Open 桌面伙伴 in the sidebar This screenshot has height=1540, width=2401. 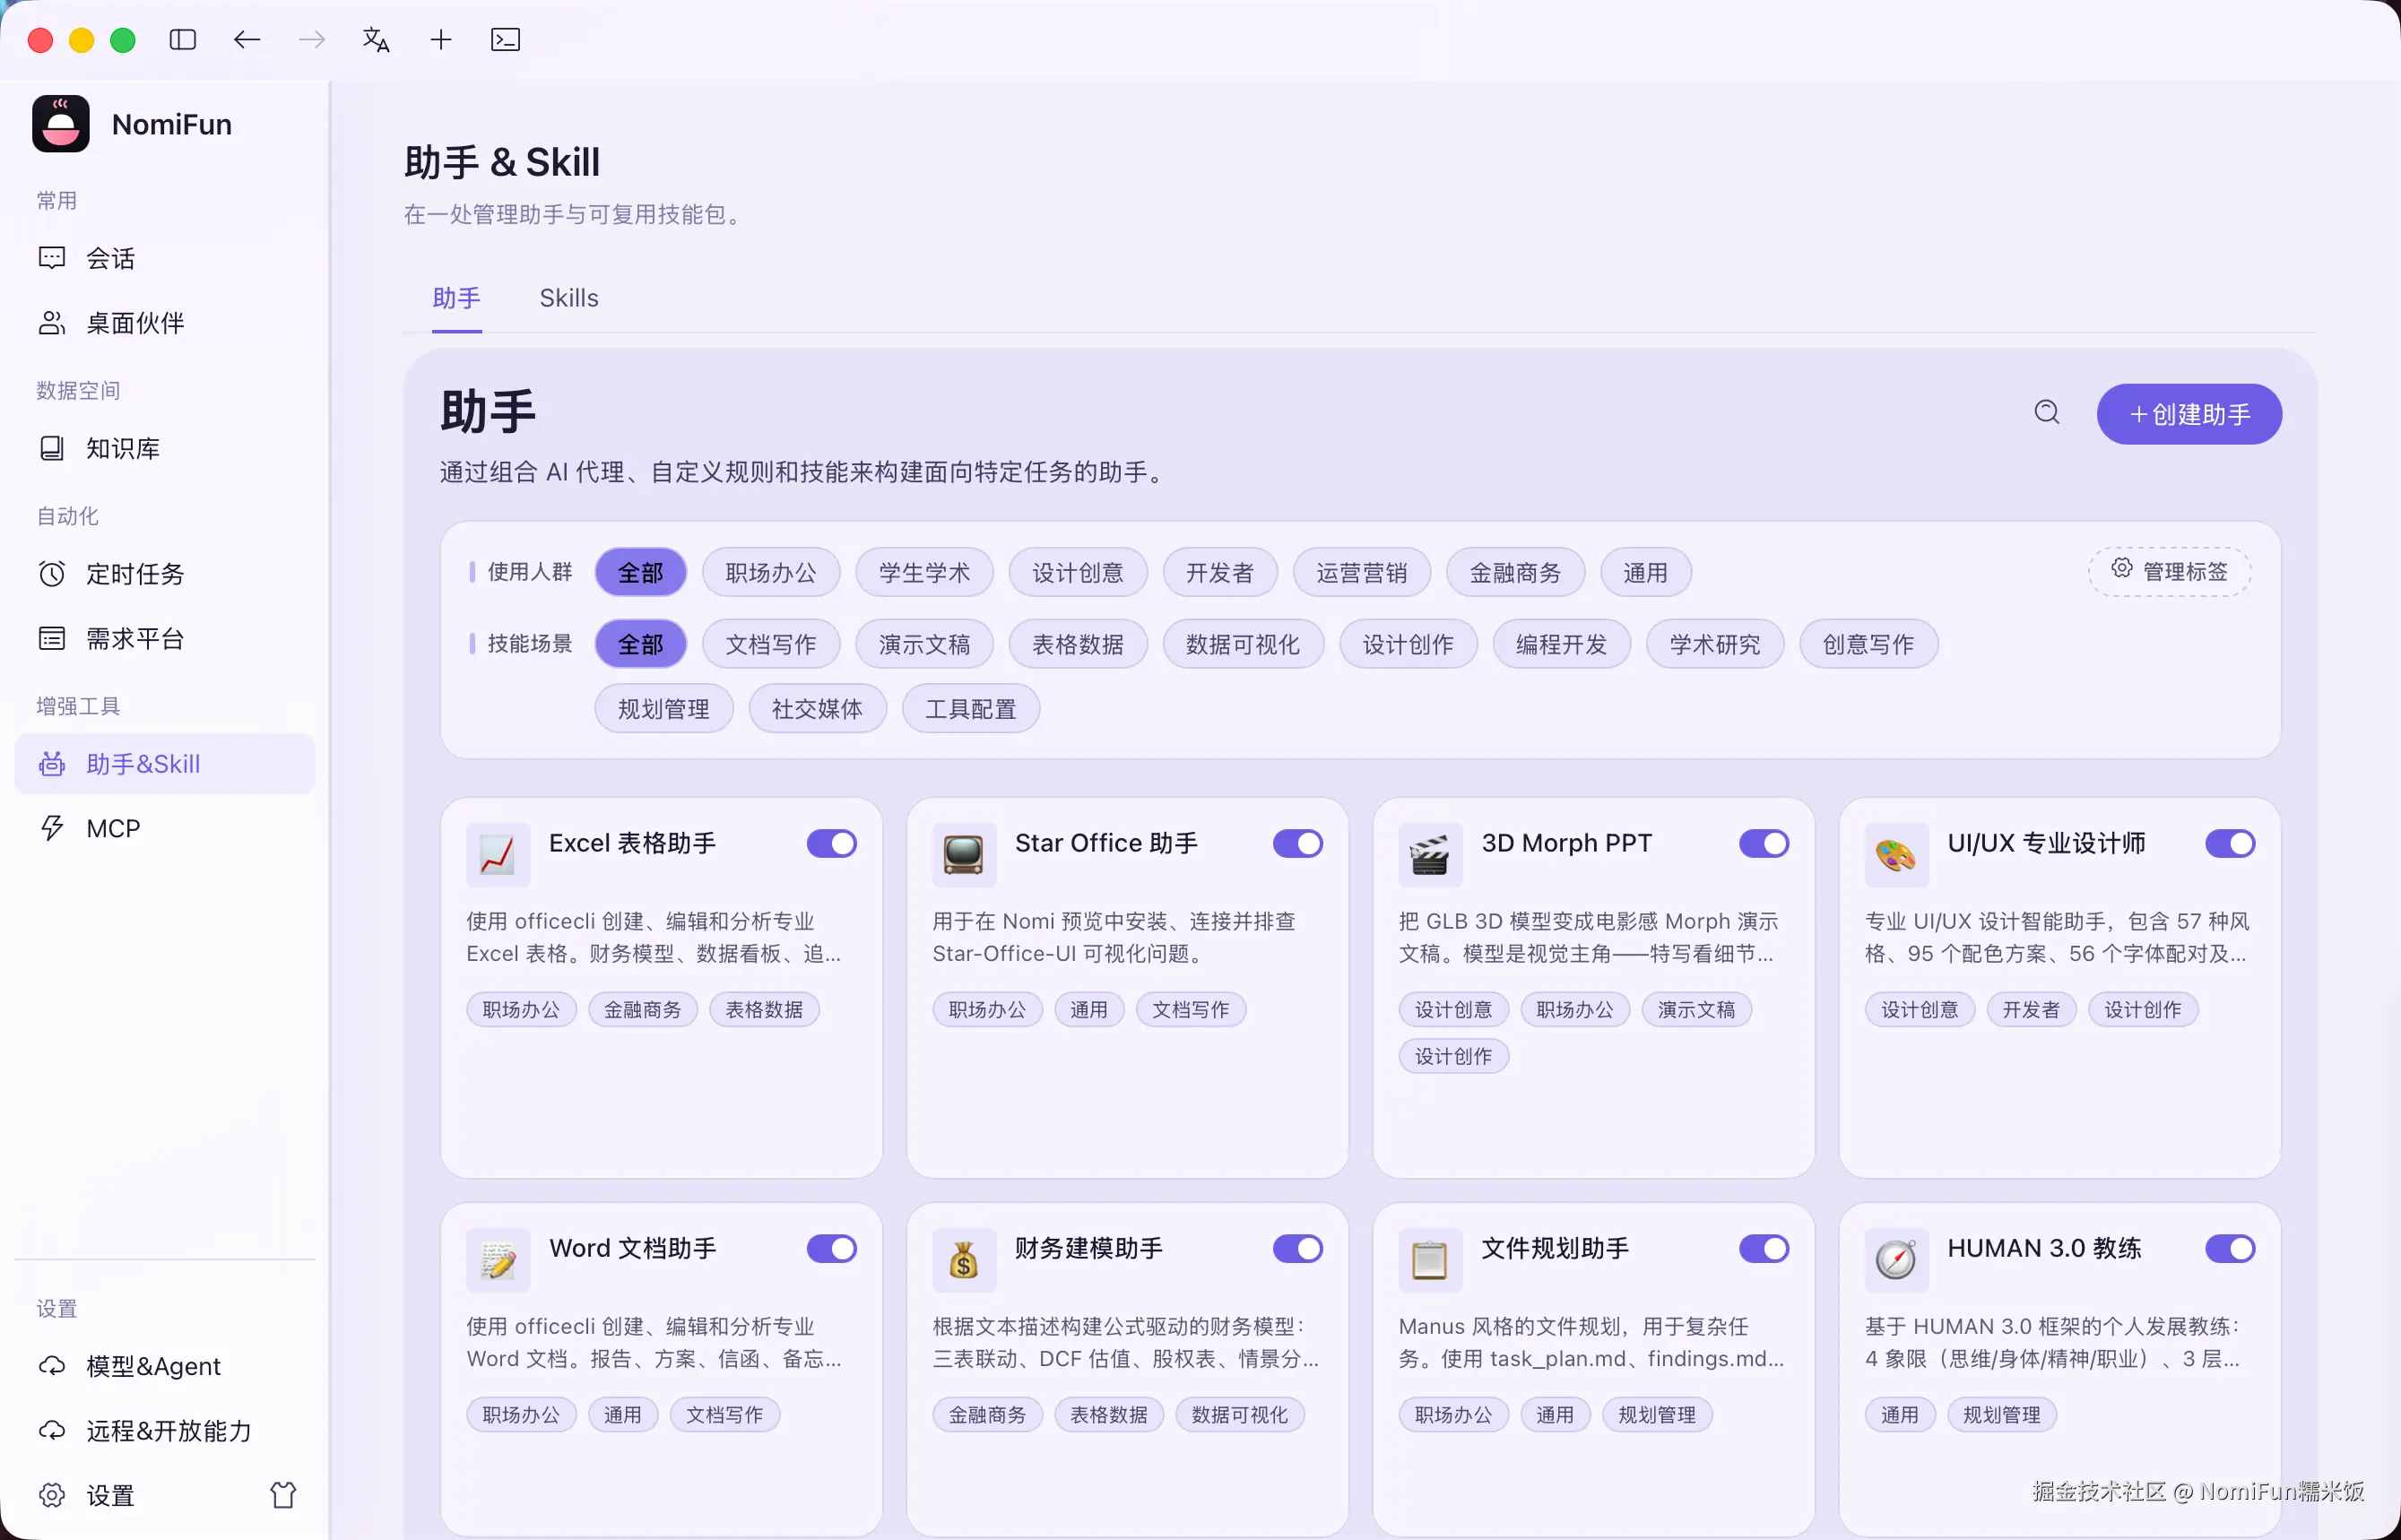165,323
